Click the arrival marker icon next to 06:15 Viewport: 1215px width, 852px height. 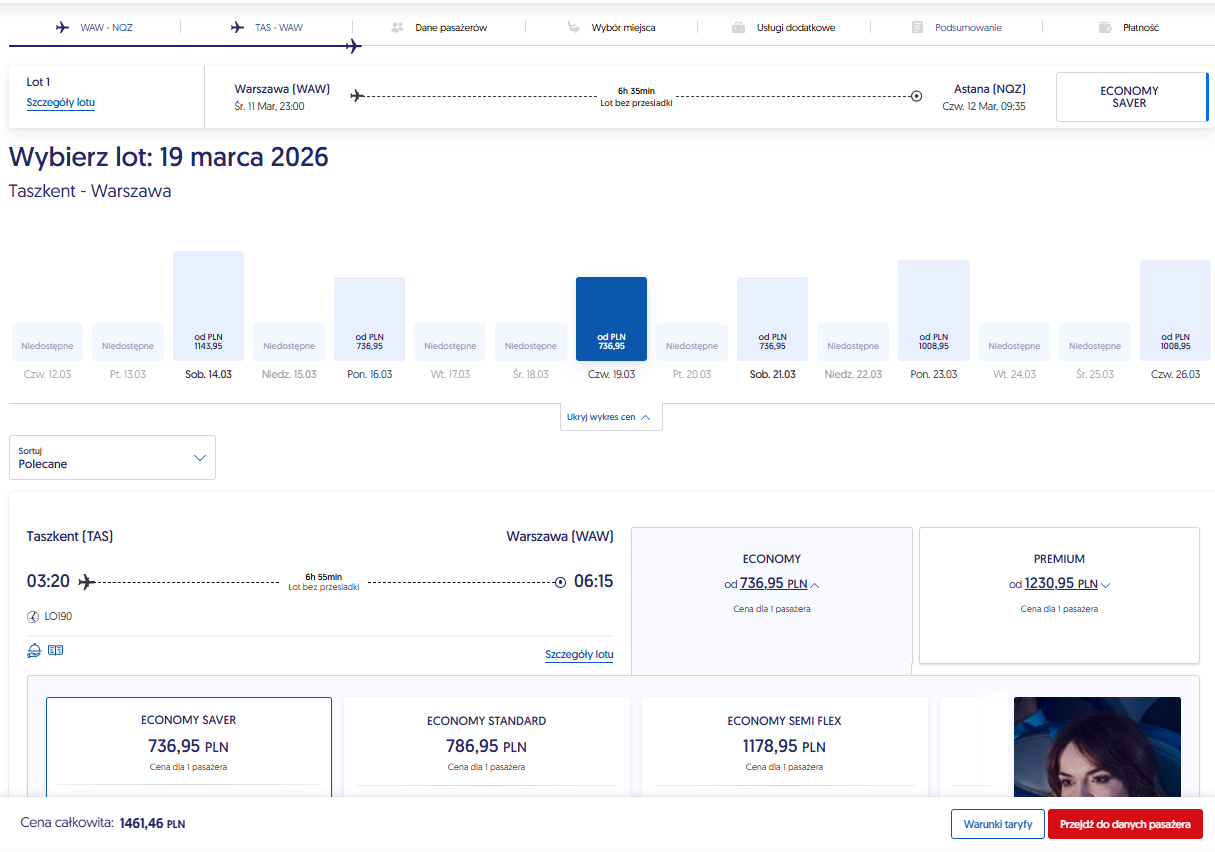pyautogui.click(x=560, y=582)
